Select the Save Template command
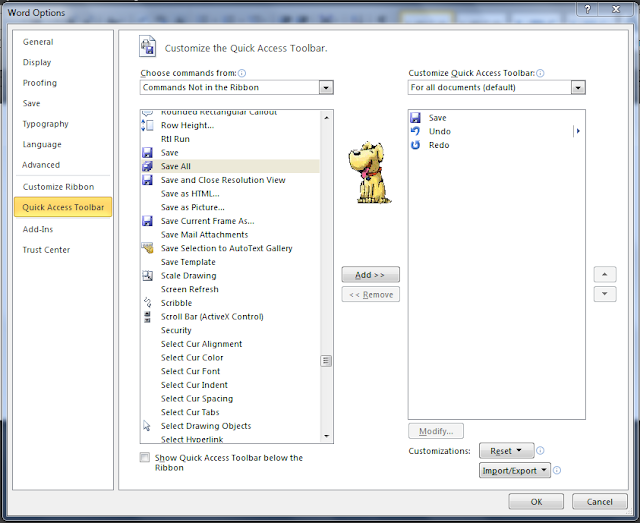640x523 pixels. click(230, 262)
